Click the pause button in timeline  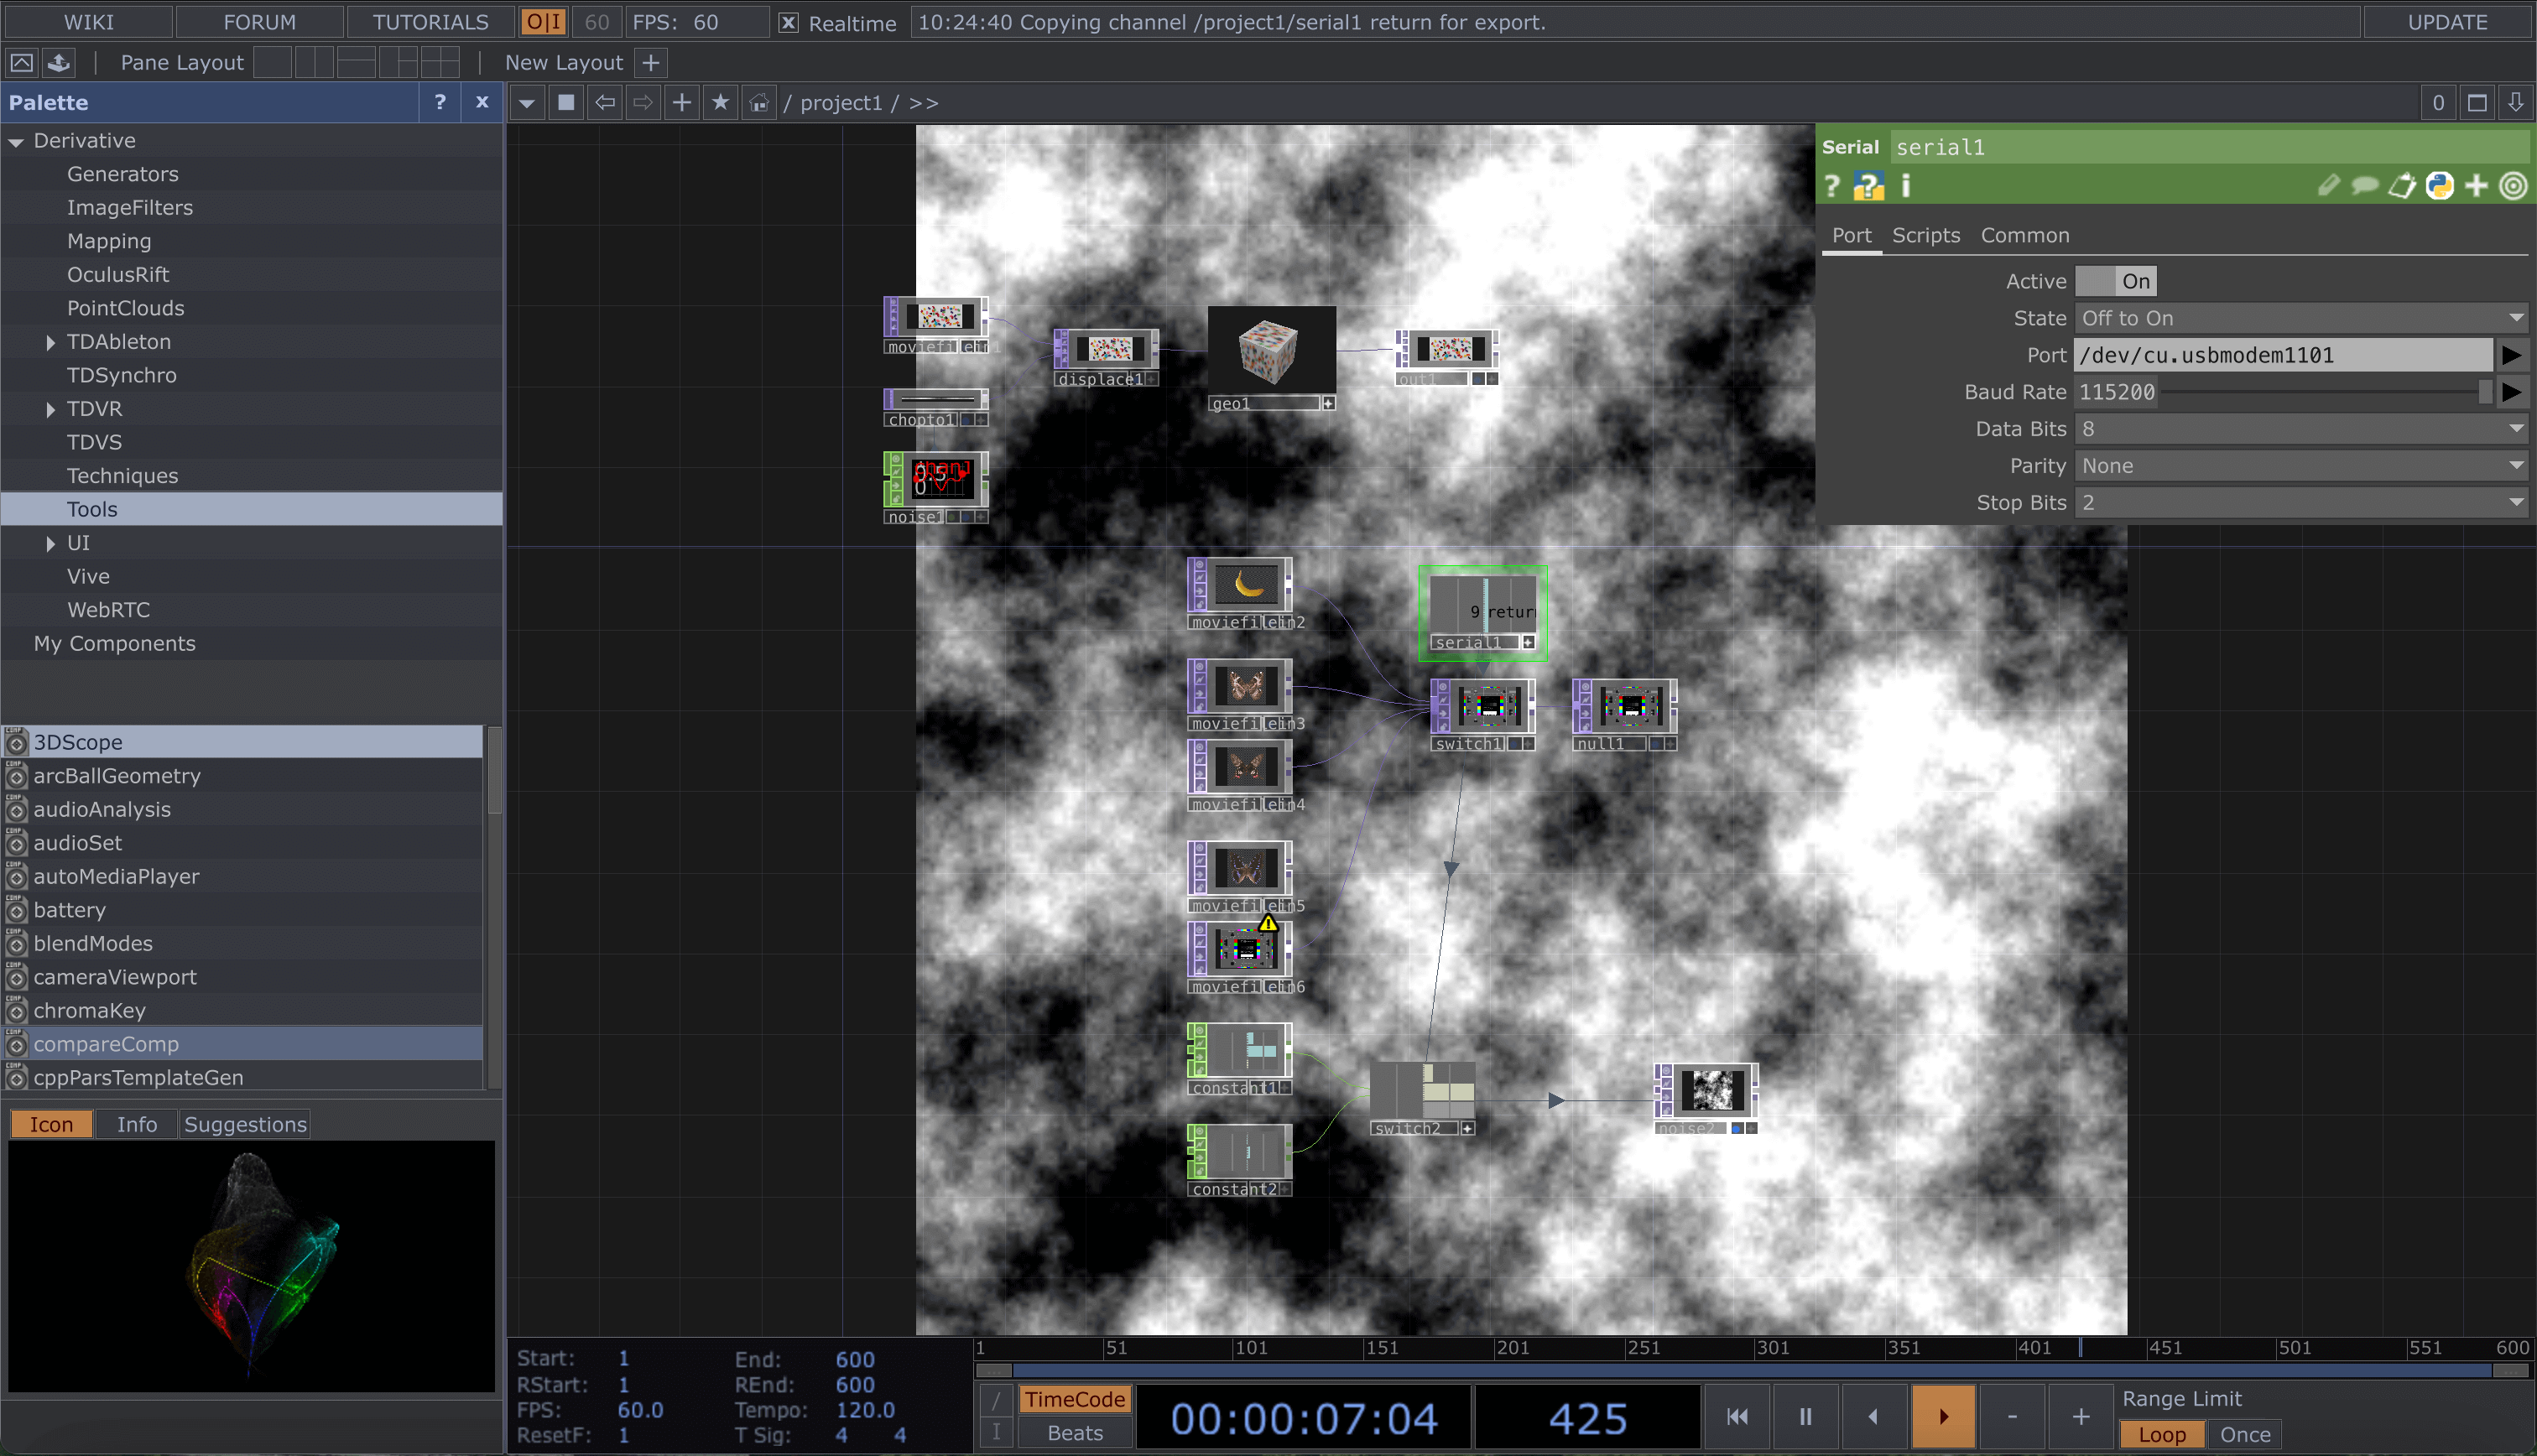point(1805,1416)
